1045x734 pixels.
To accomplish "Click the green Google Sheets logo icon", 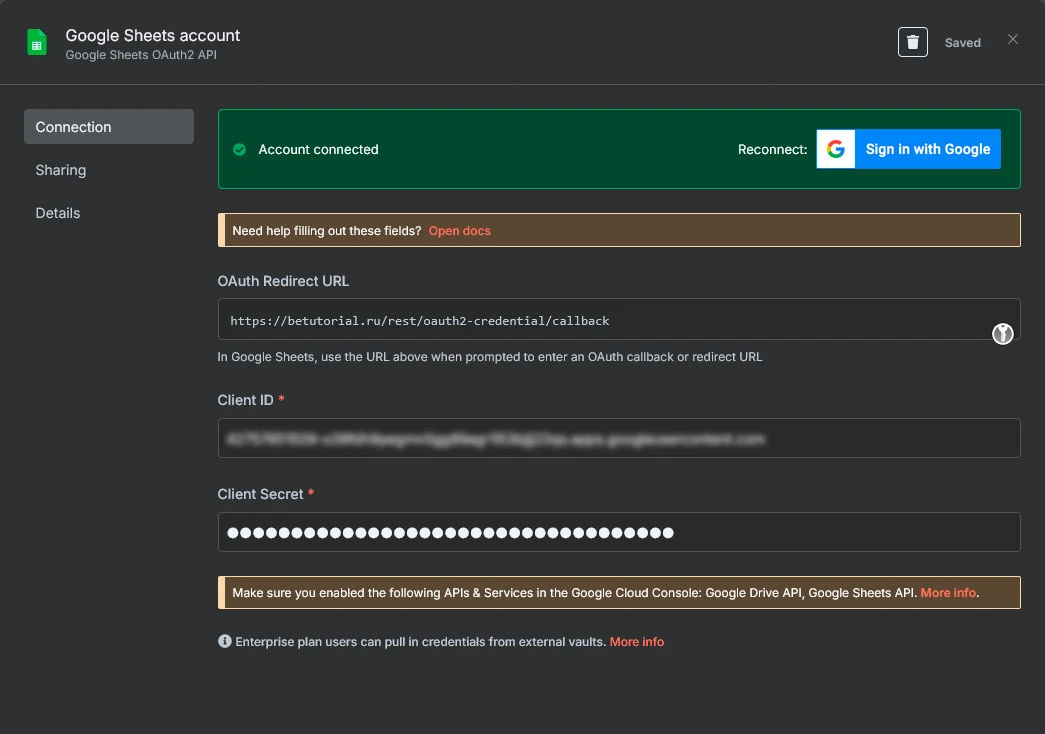I will [37, 43].
